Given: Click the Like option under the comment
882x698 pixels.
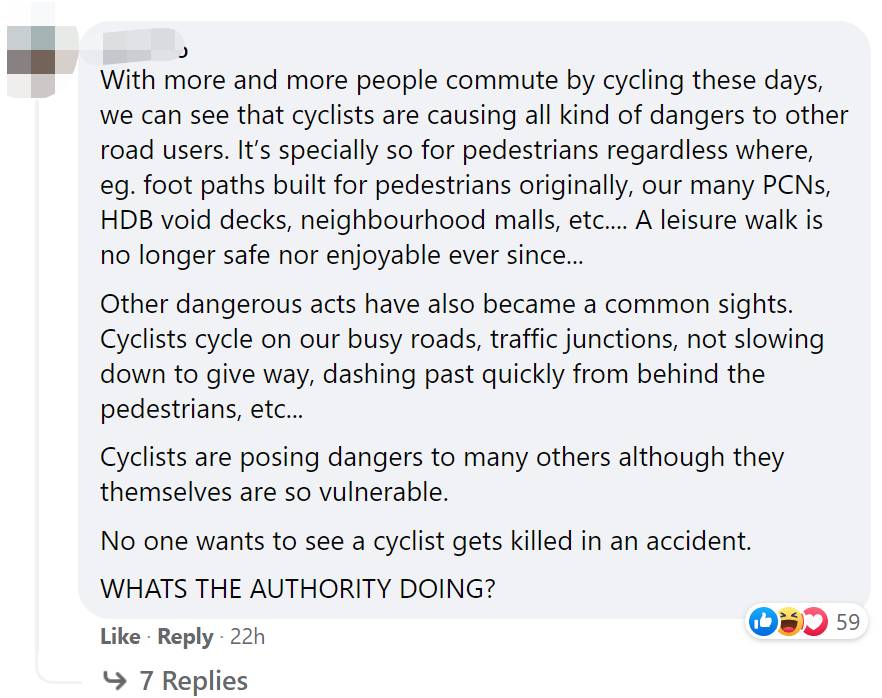Looking at the screenshot, I should click(119, 637).
